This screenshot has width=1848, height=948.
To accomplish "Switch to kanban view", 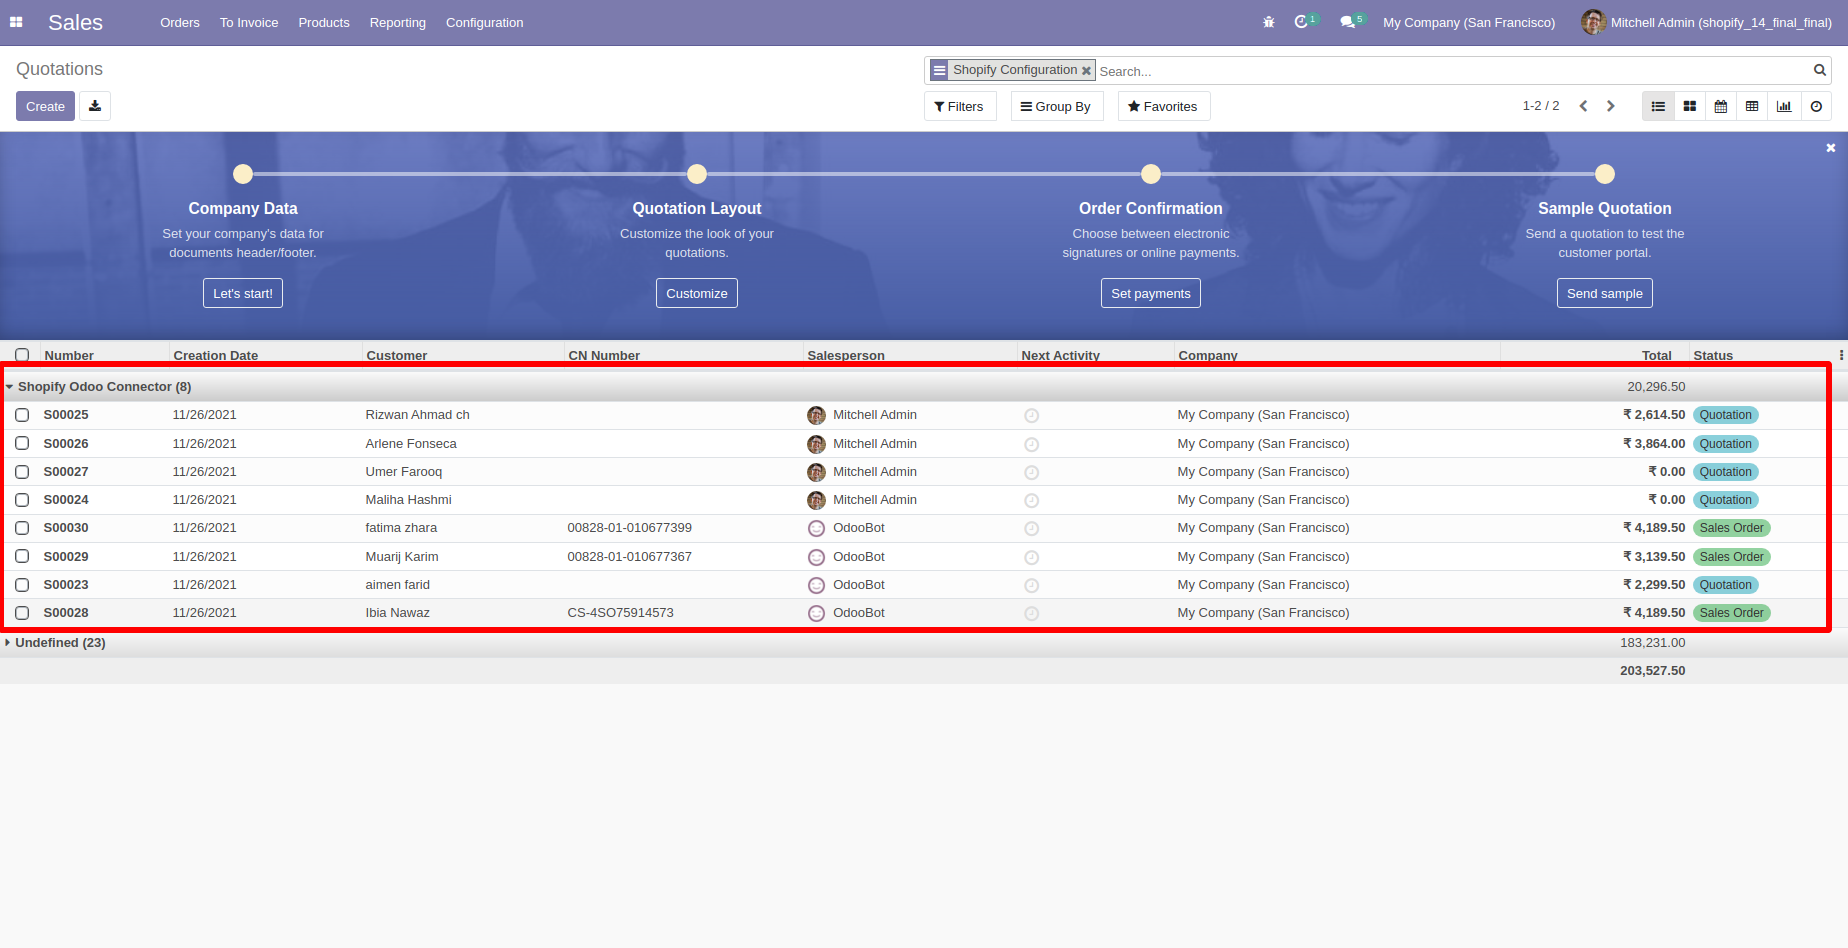I will pyautogui.click(x=1690, y=106).
